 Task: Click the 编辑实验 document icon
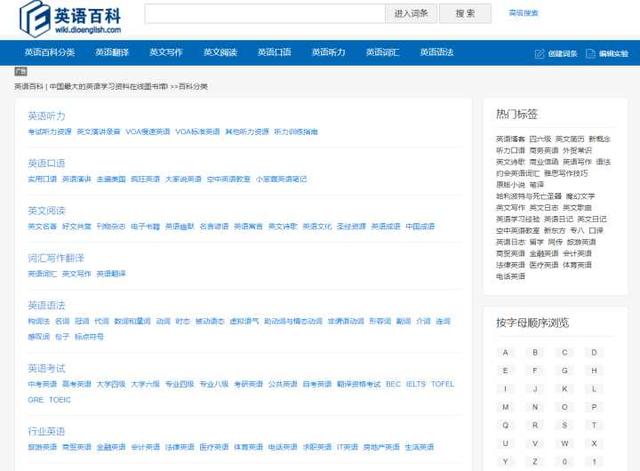point(590,53)
